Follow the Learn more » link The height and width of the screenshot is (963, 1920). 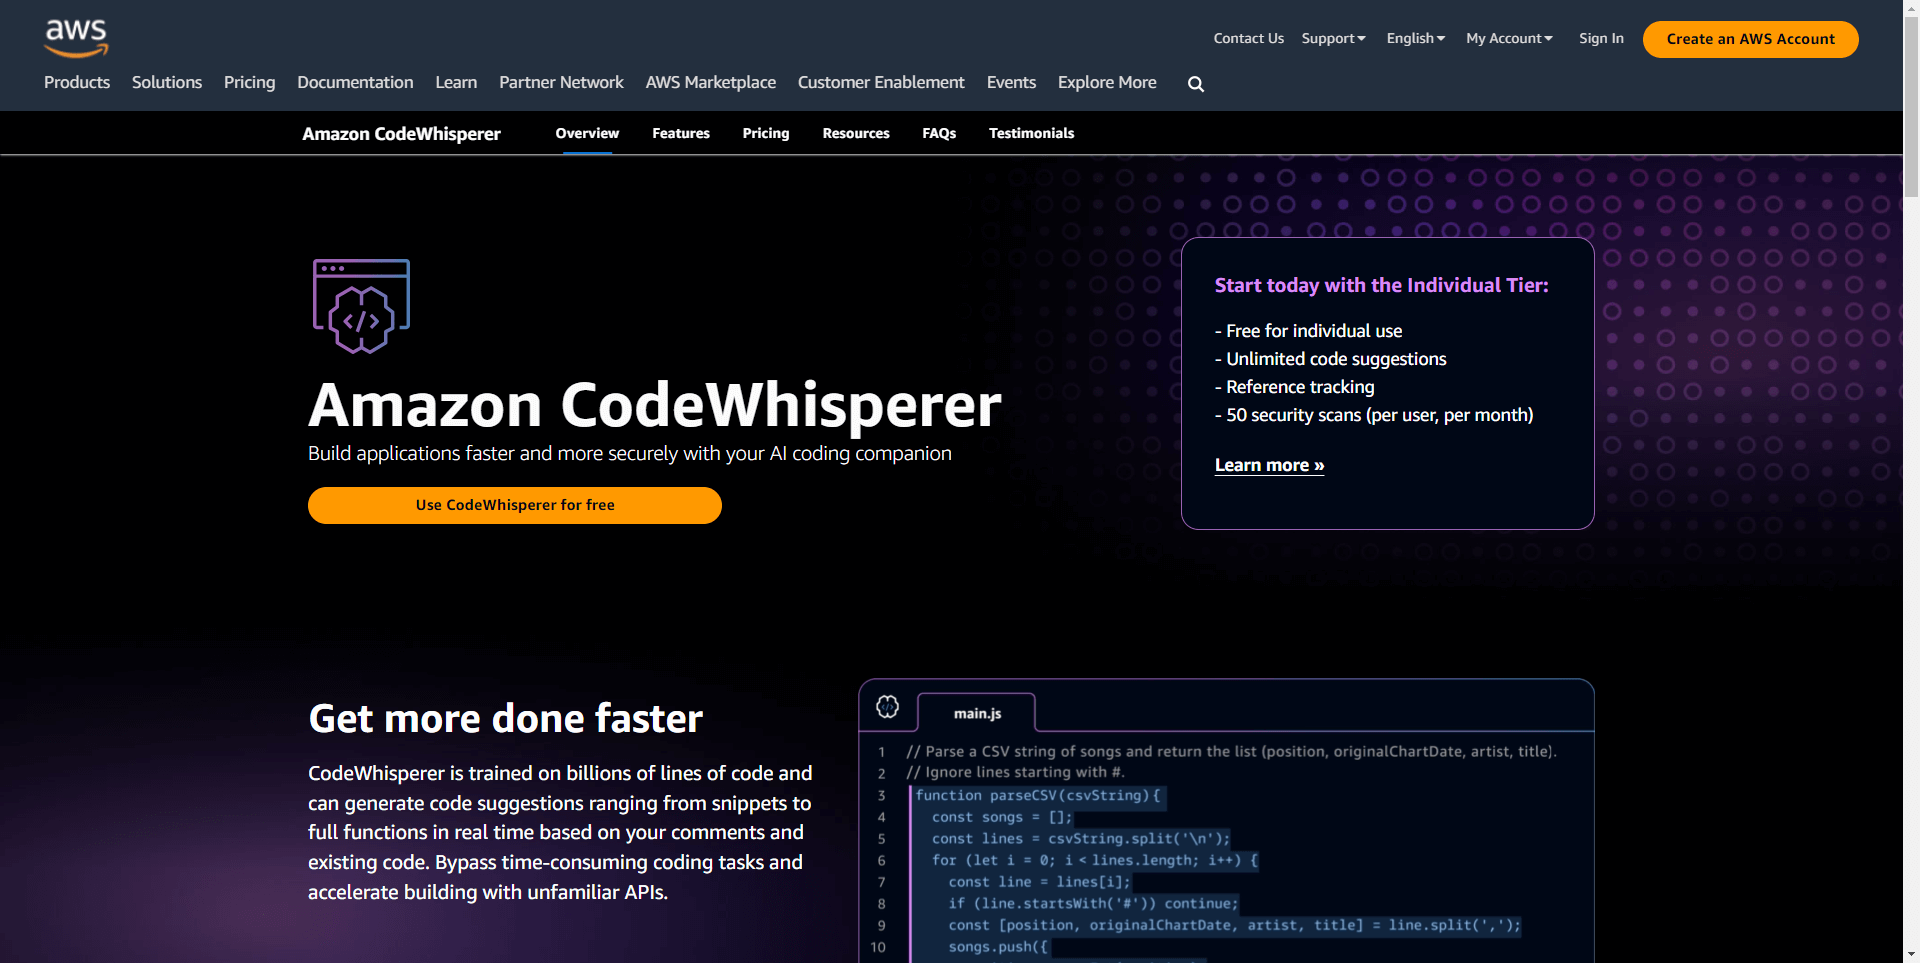coord(1269,465)
